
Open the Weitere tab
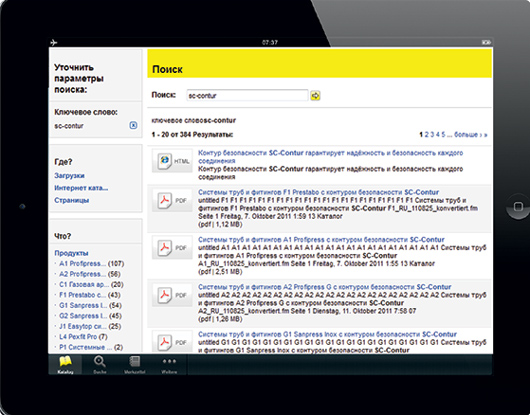(169, 365)
